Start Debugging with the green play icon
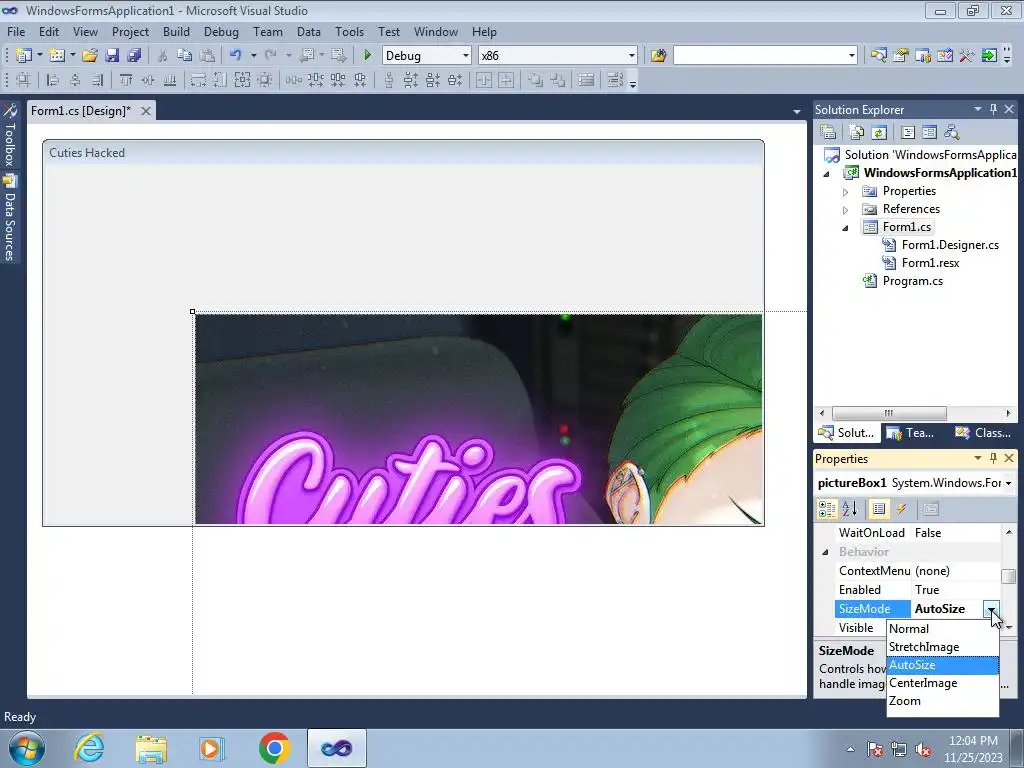1024x768 pixels. 367,56
